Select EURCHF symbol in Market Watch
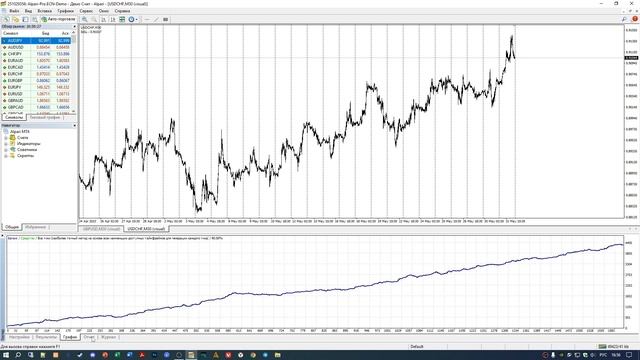The height and width of the screenshot is (360, 640). point(15,74)
